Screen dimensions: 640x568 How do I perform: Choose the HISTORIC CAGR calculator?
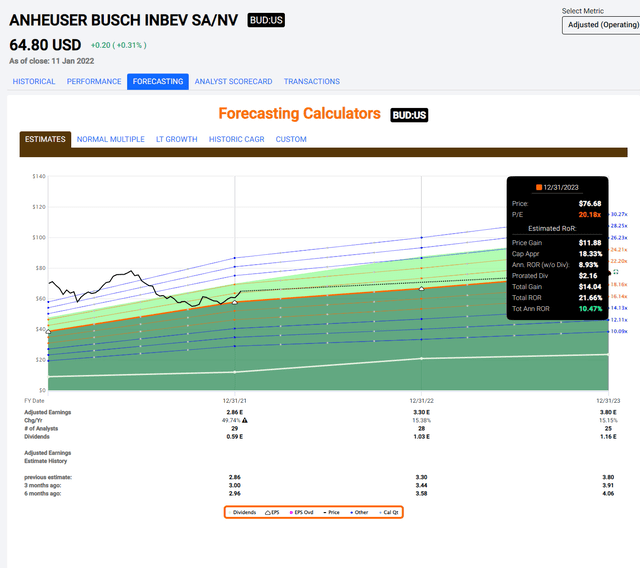pyautogui.click(x=237, y=139)
